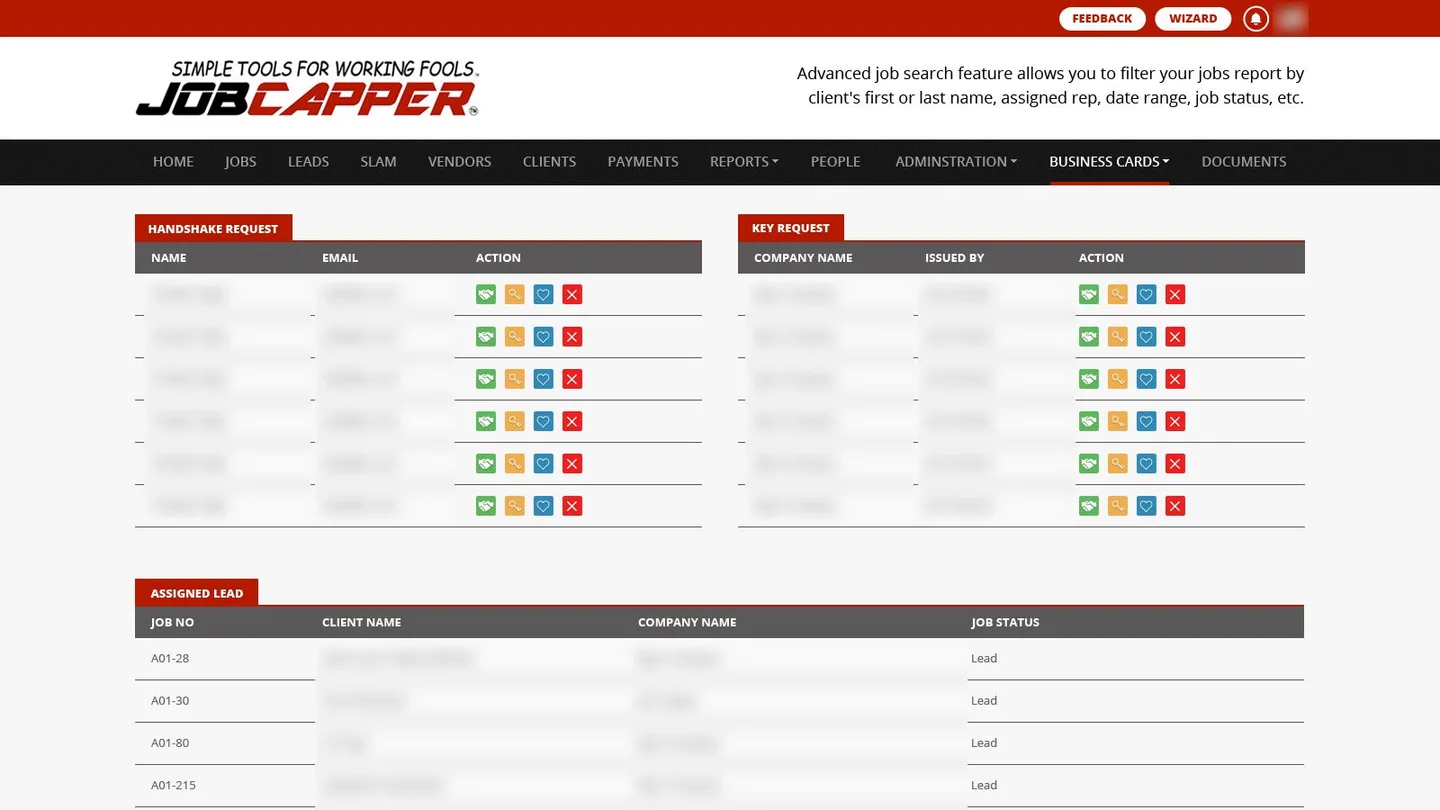1440x810 pixels.
Task: Click blue heart icon in first Key Request row
Action: (1147, 294)
